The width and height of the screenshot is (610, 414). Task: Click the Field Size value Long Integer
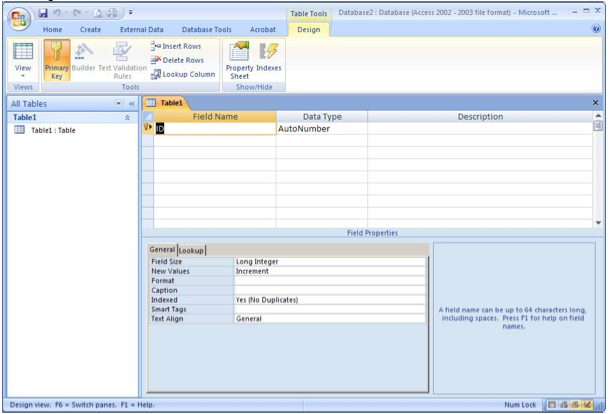point(330,262)
